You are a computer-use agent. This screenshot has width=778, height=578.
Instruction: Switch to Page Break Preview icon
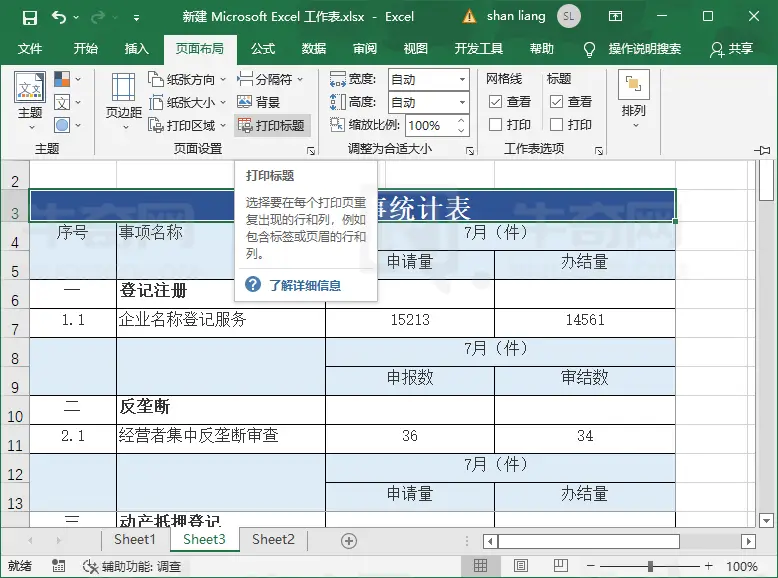[560, 566]
